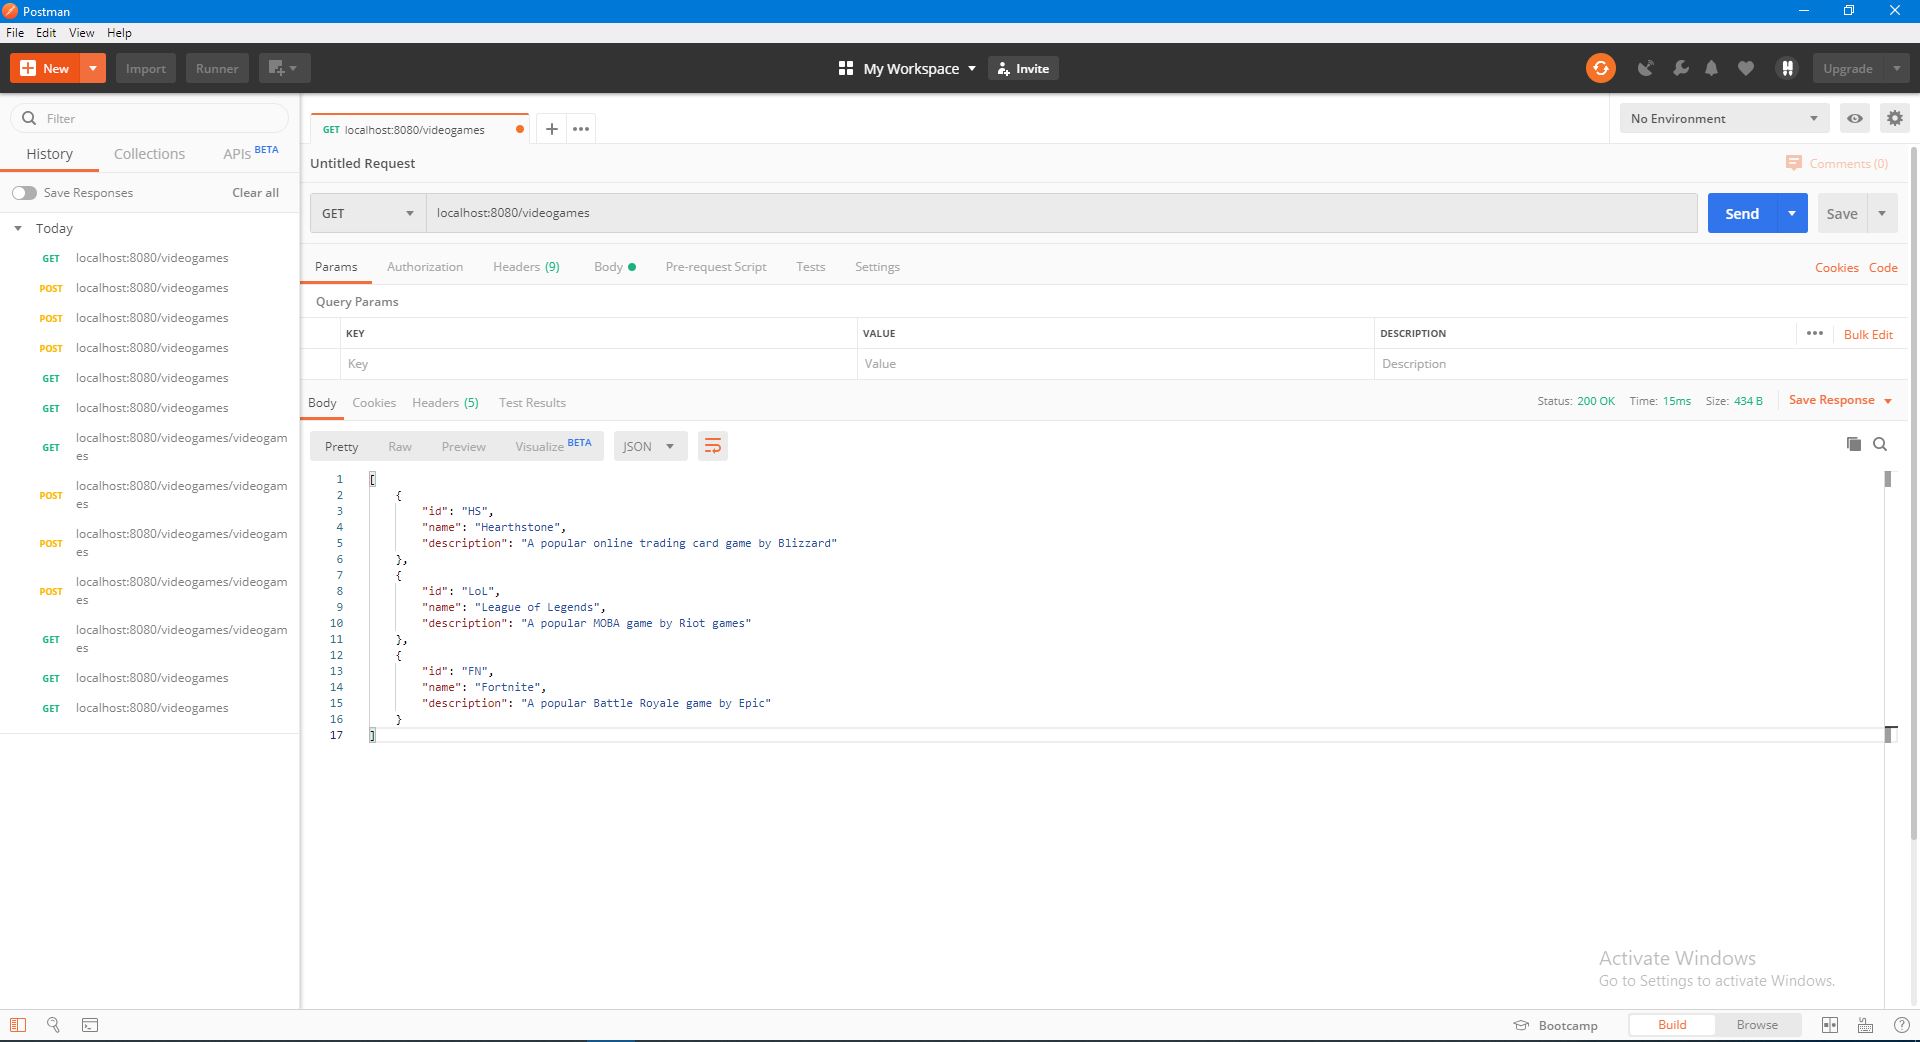Open the GET method dropdown
The image size is (1920, 1042).
tap(367, 213)
